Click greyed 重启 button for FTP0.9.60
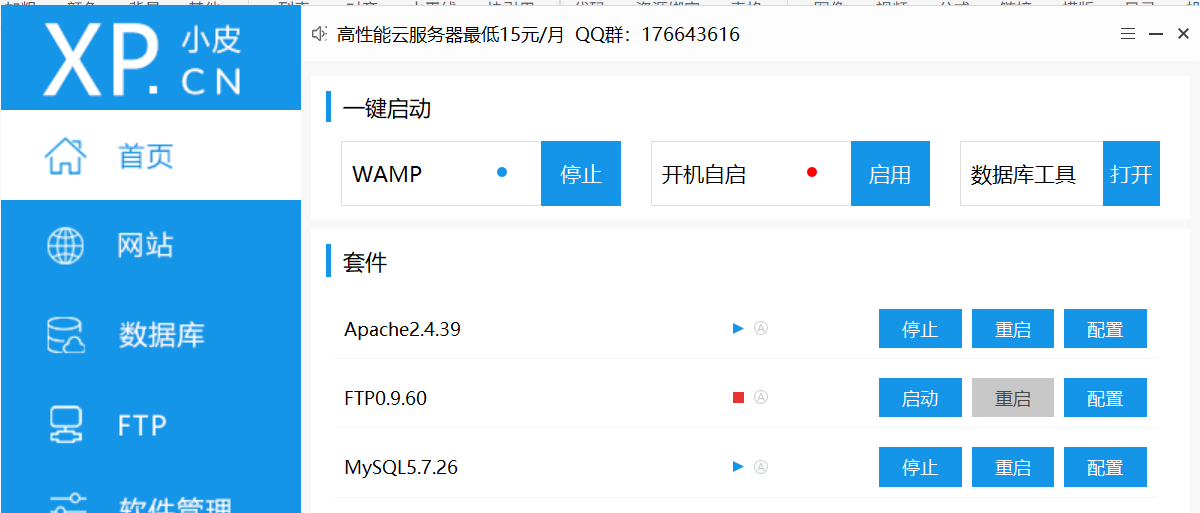The image size is (1200, 513). (x=1013, y=398)
